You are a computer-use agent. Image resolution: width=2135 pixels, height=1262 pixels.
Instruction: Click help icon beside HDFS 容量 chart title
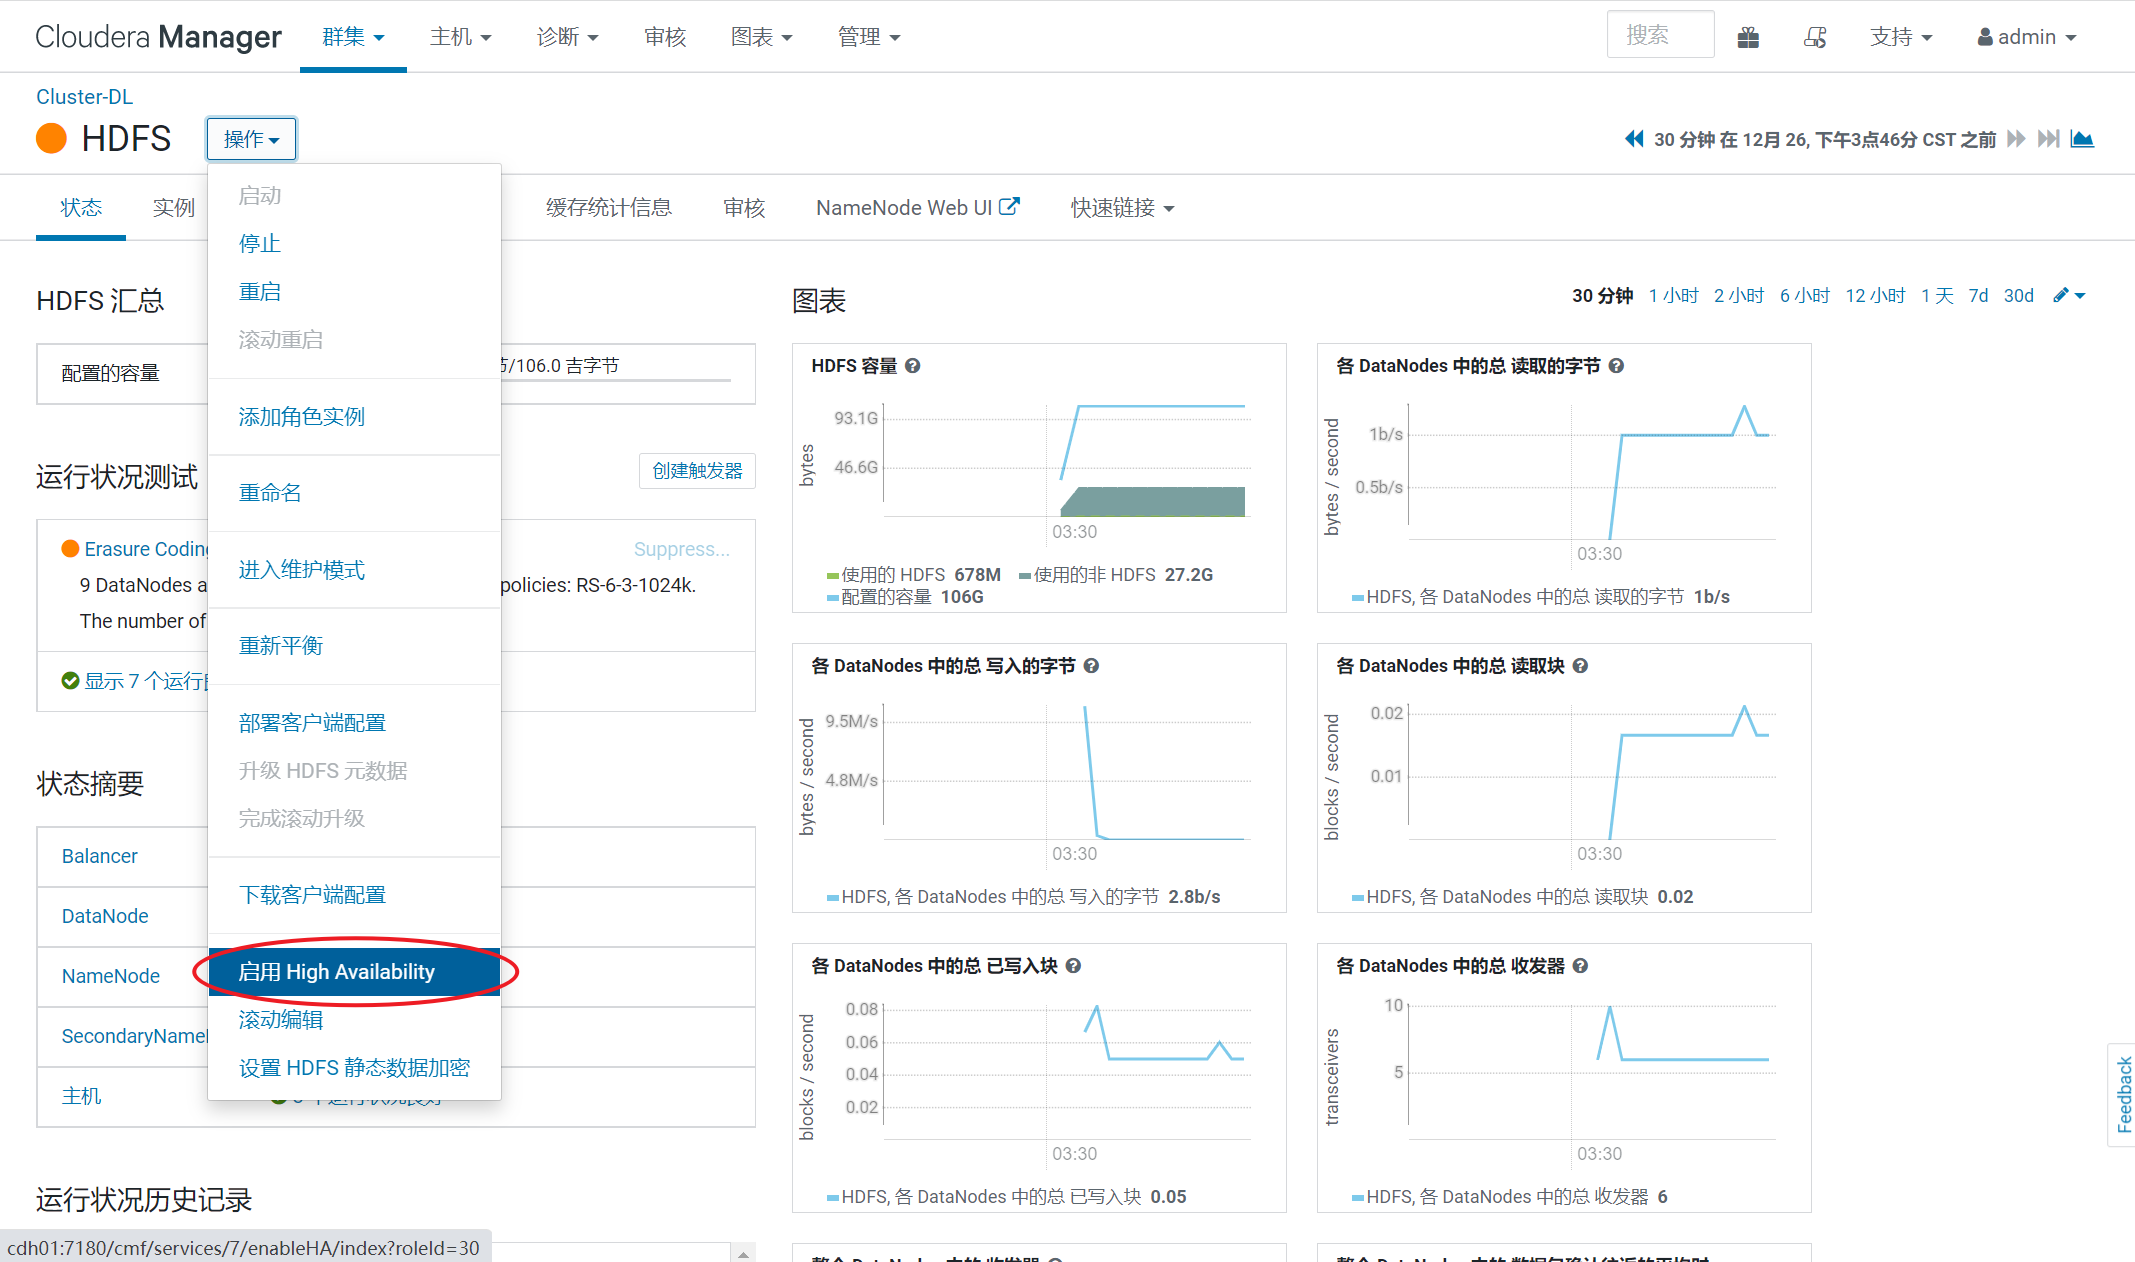click(x=913, y=366)
